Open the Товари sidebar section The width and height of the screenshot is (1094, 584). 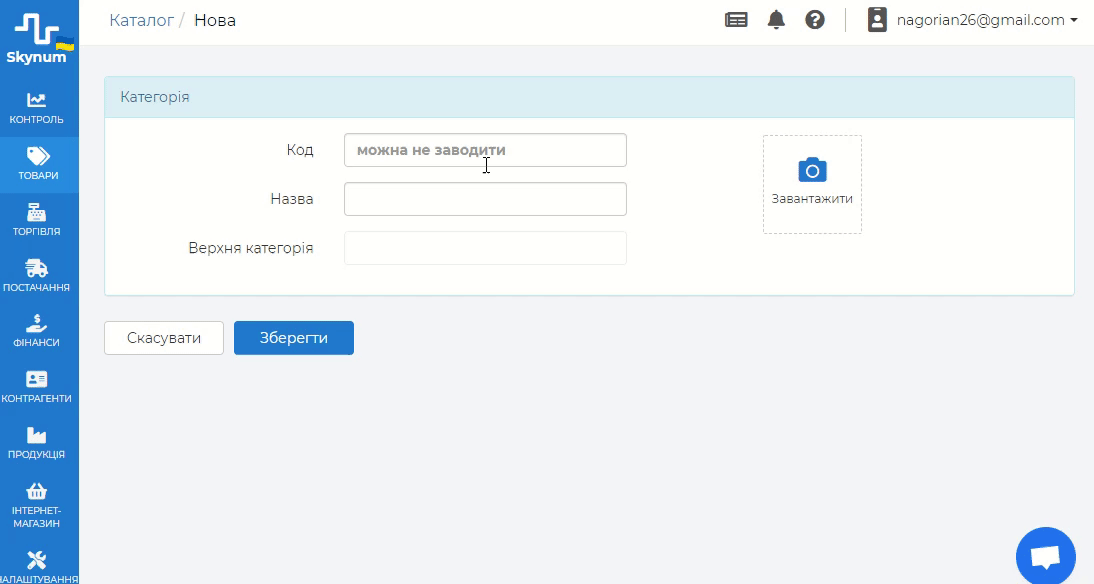pos(38,165)
